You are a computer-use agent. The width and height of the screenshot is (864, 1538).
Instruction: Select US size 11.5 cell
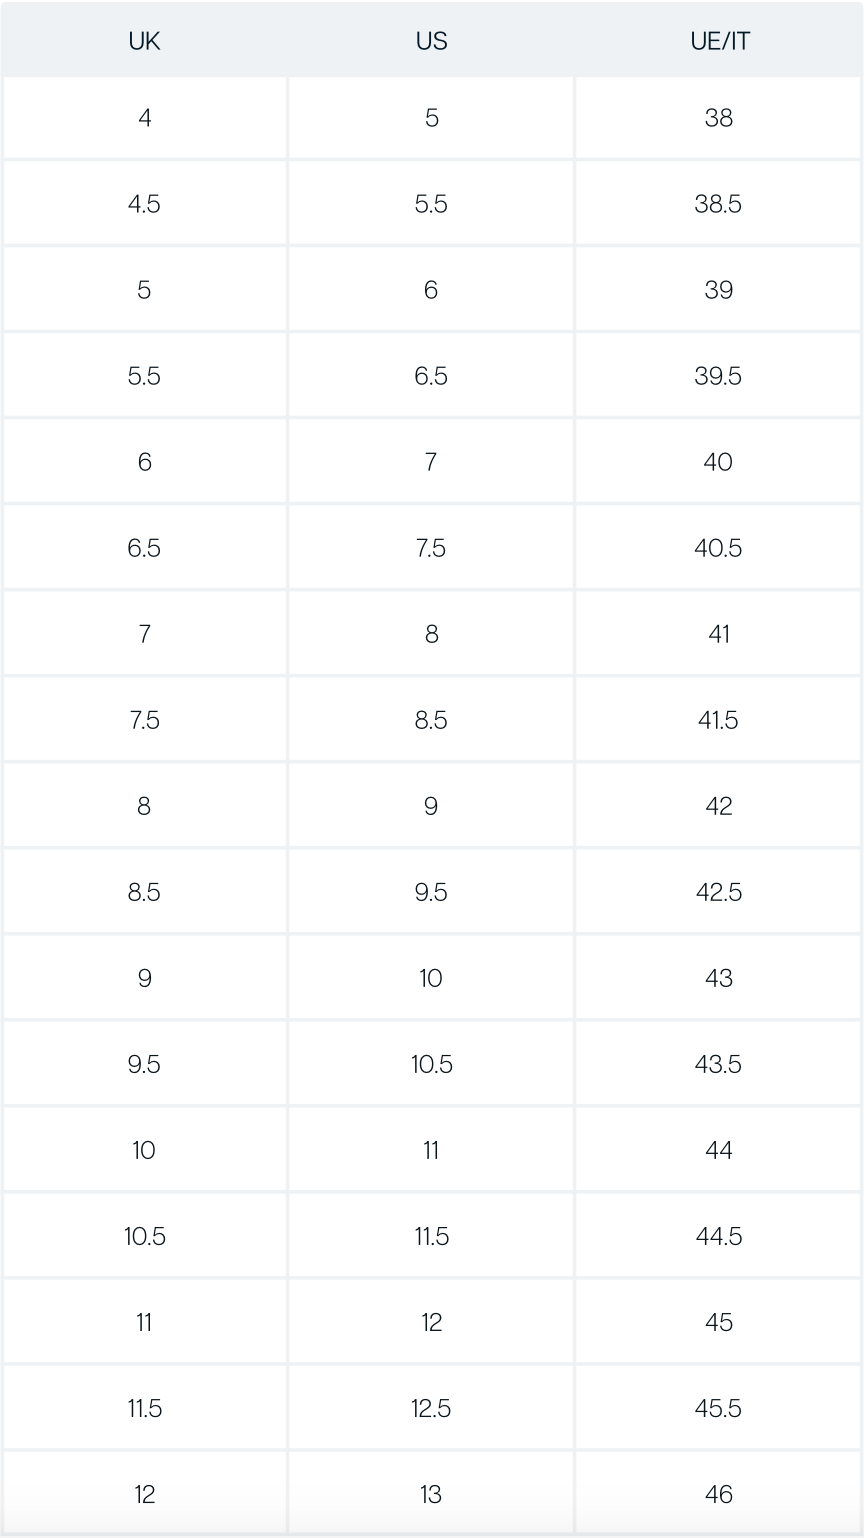(431, 1236)
